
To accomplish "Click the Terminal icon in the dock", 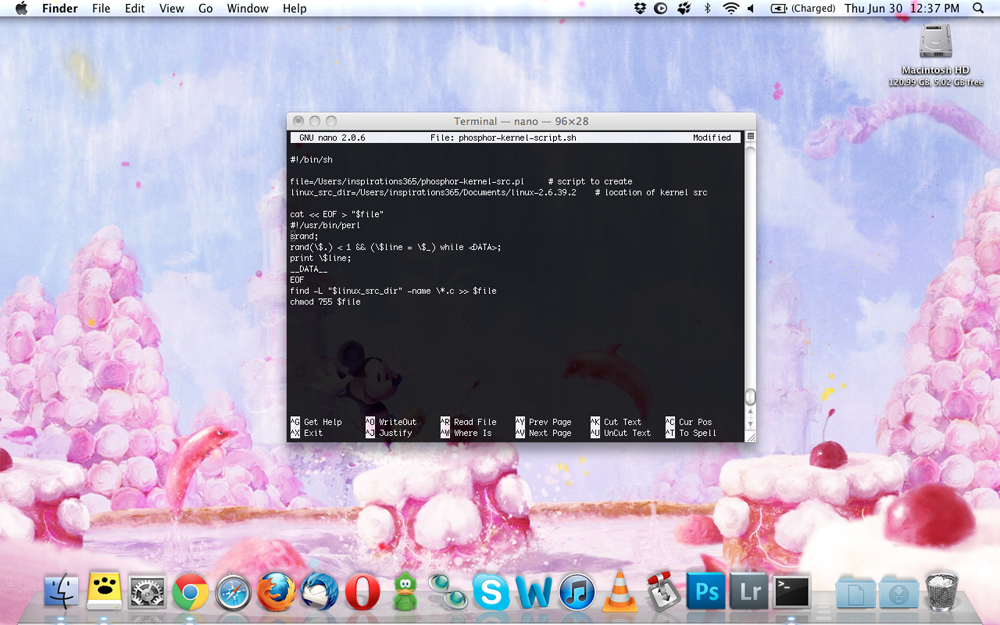I will point(791,592).
